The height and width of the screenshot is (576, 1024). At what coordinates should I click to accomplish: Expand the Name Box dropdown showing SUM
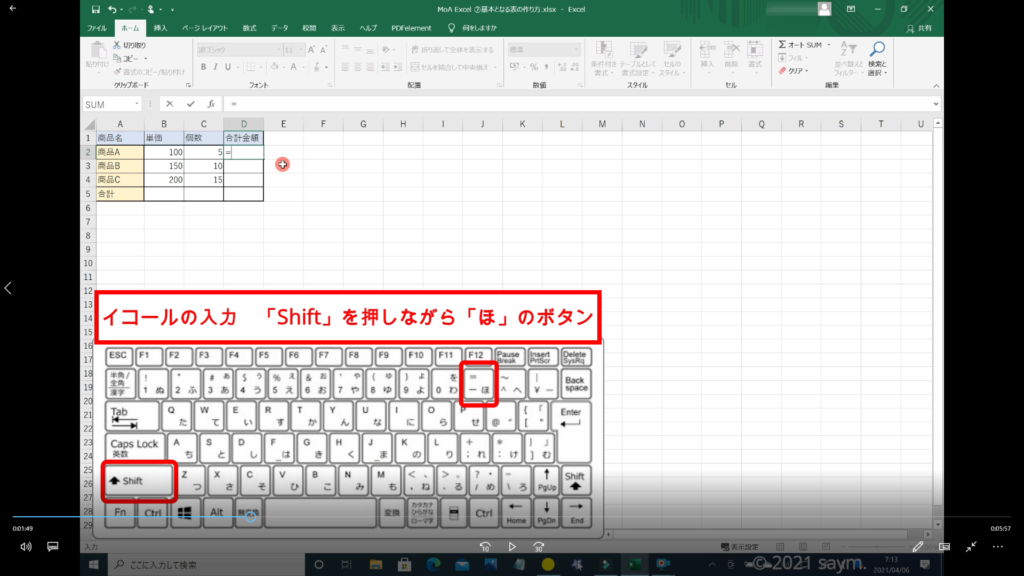(136, 104)
